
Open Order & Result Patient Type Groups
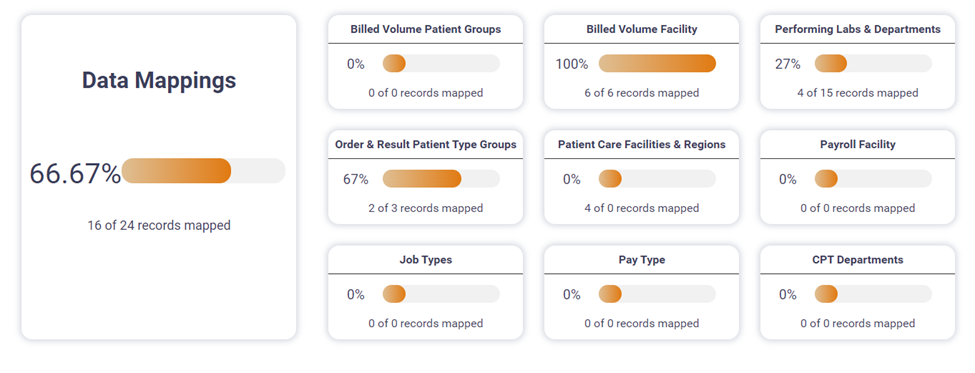(425, 177)
